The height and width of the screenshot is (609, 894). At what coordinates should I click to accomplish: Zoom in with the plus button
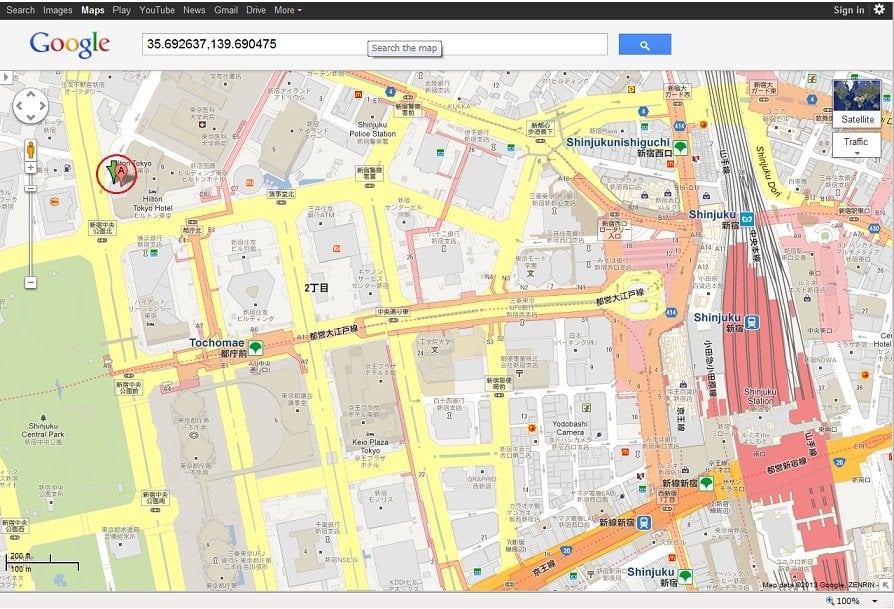pyautogui.click(x=30, y=168)
